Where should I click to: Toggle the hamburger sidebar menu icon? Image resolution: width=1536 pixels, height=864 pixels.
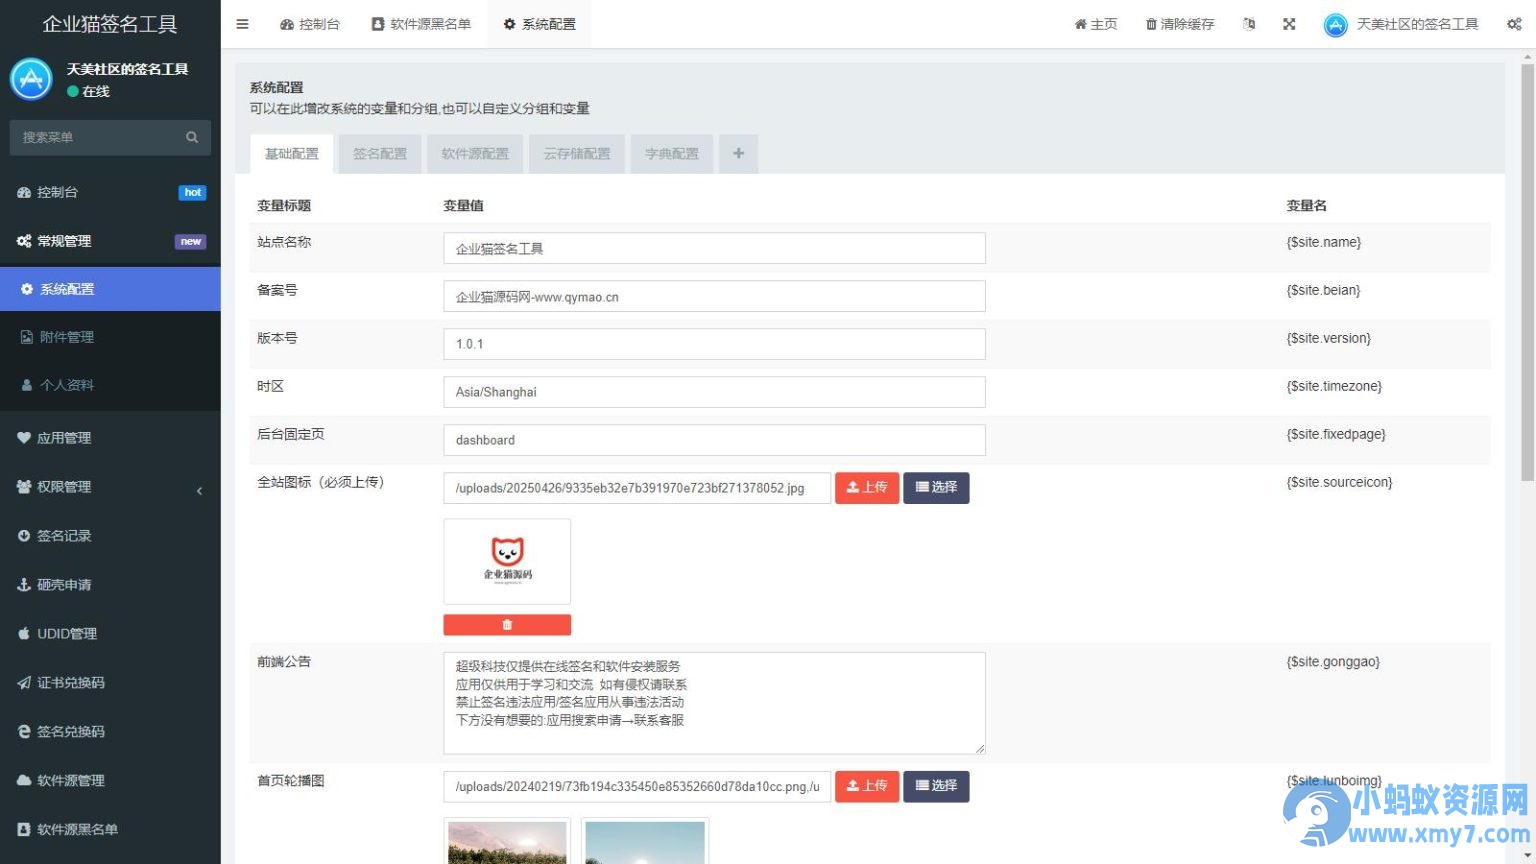point(242,24)
